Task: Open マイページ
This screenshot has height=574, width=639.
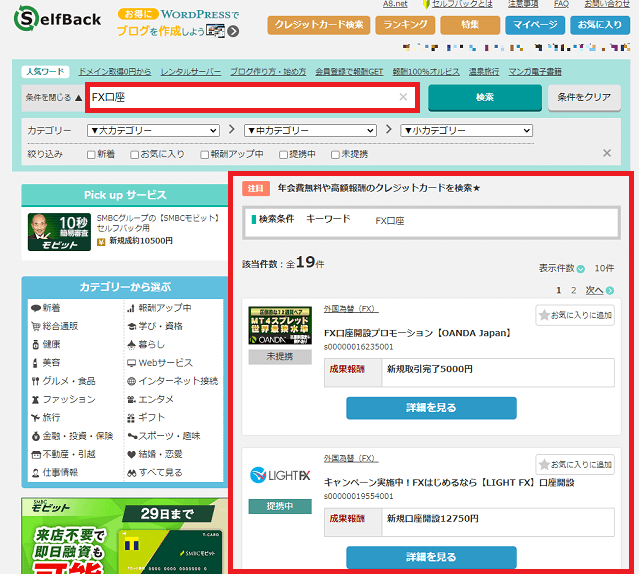Action: click(x=535, y=25)
